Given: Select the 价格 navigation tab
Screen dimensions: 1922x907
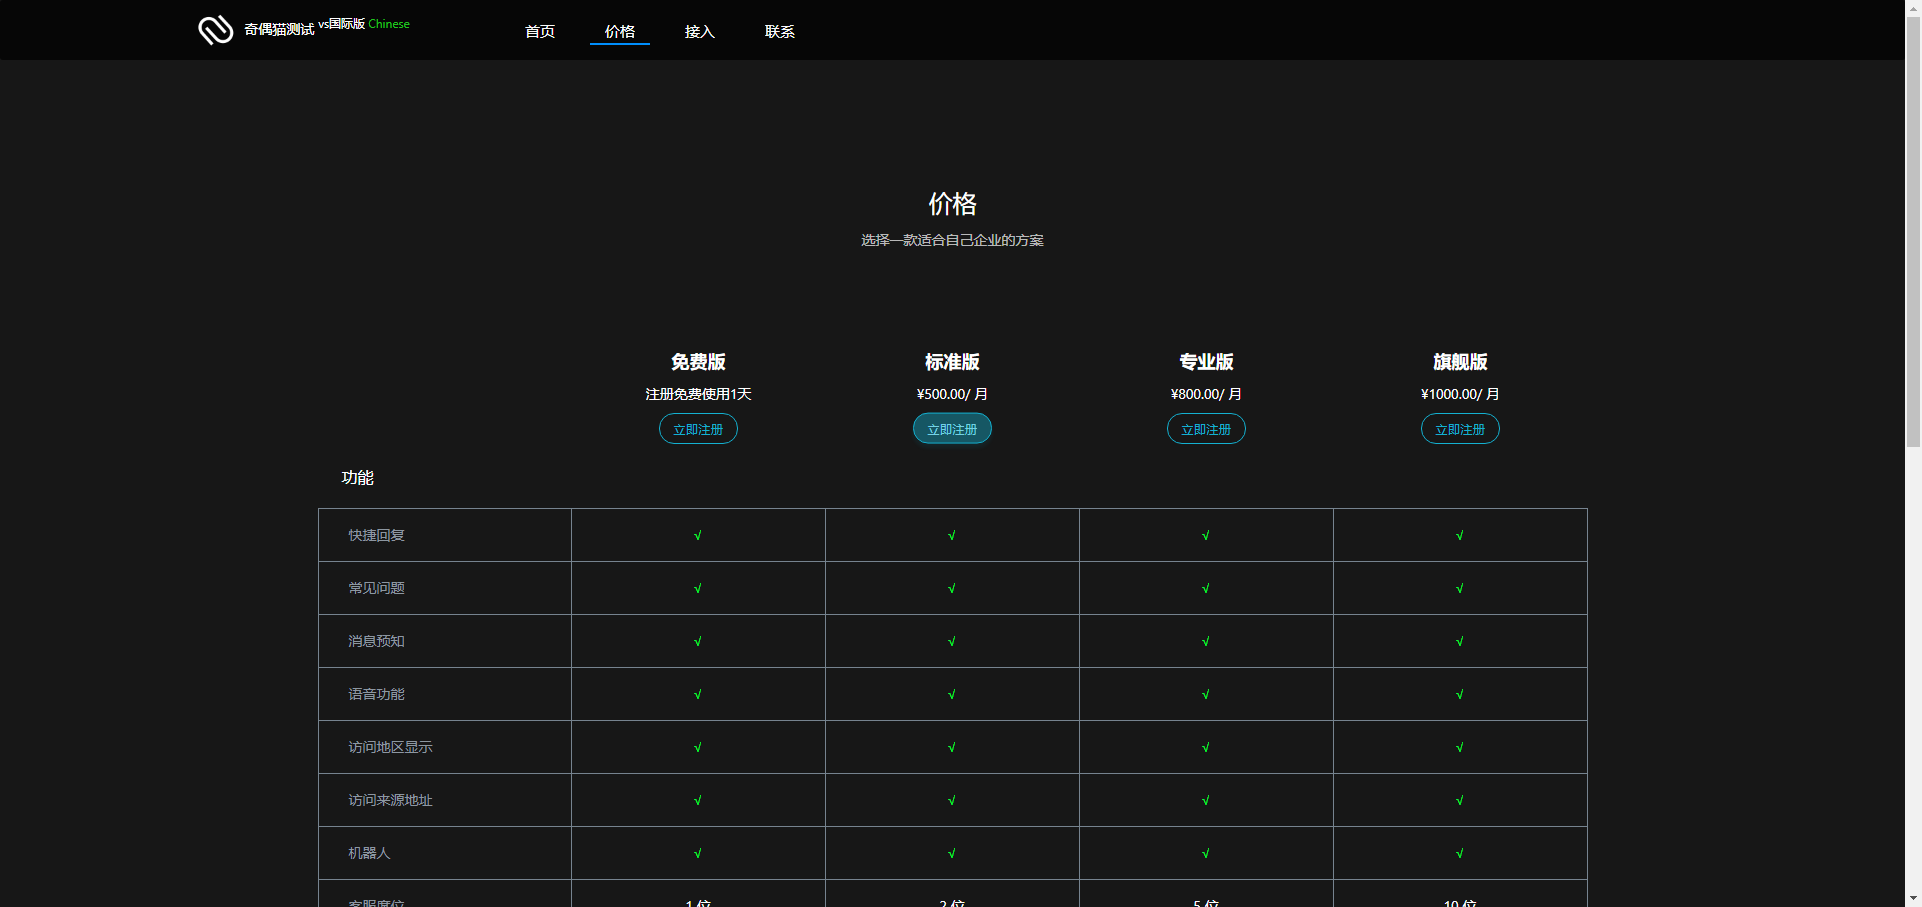Looking at the screenshot, I should pos(620,32).
